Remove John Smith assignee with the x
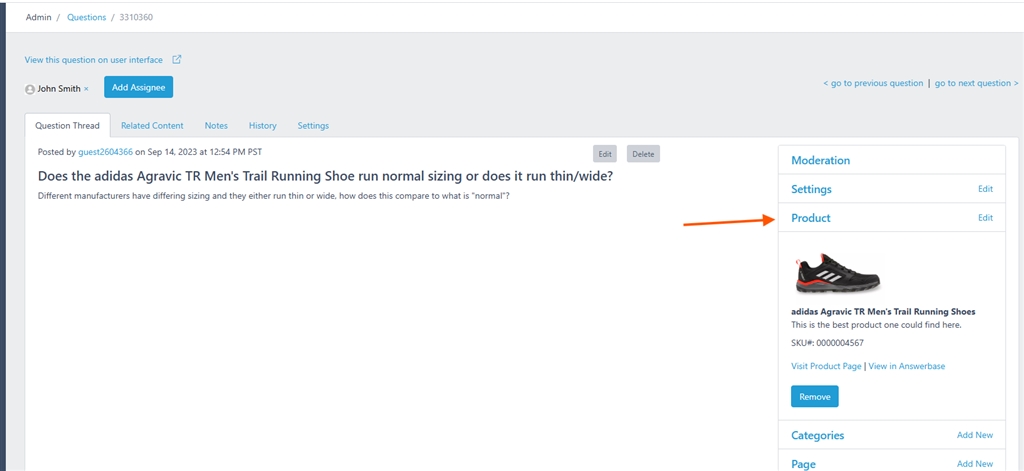This screenshot has height=471, width=1024. pos(86,89)
